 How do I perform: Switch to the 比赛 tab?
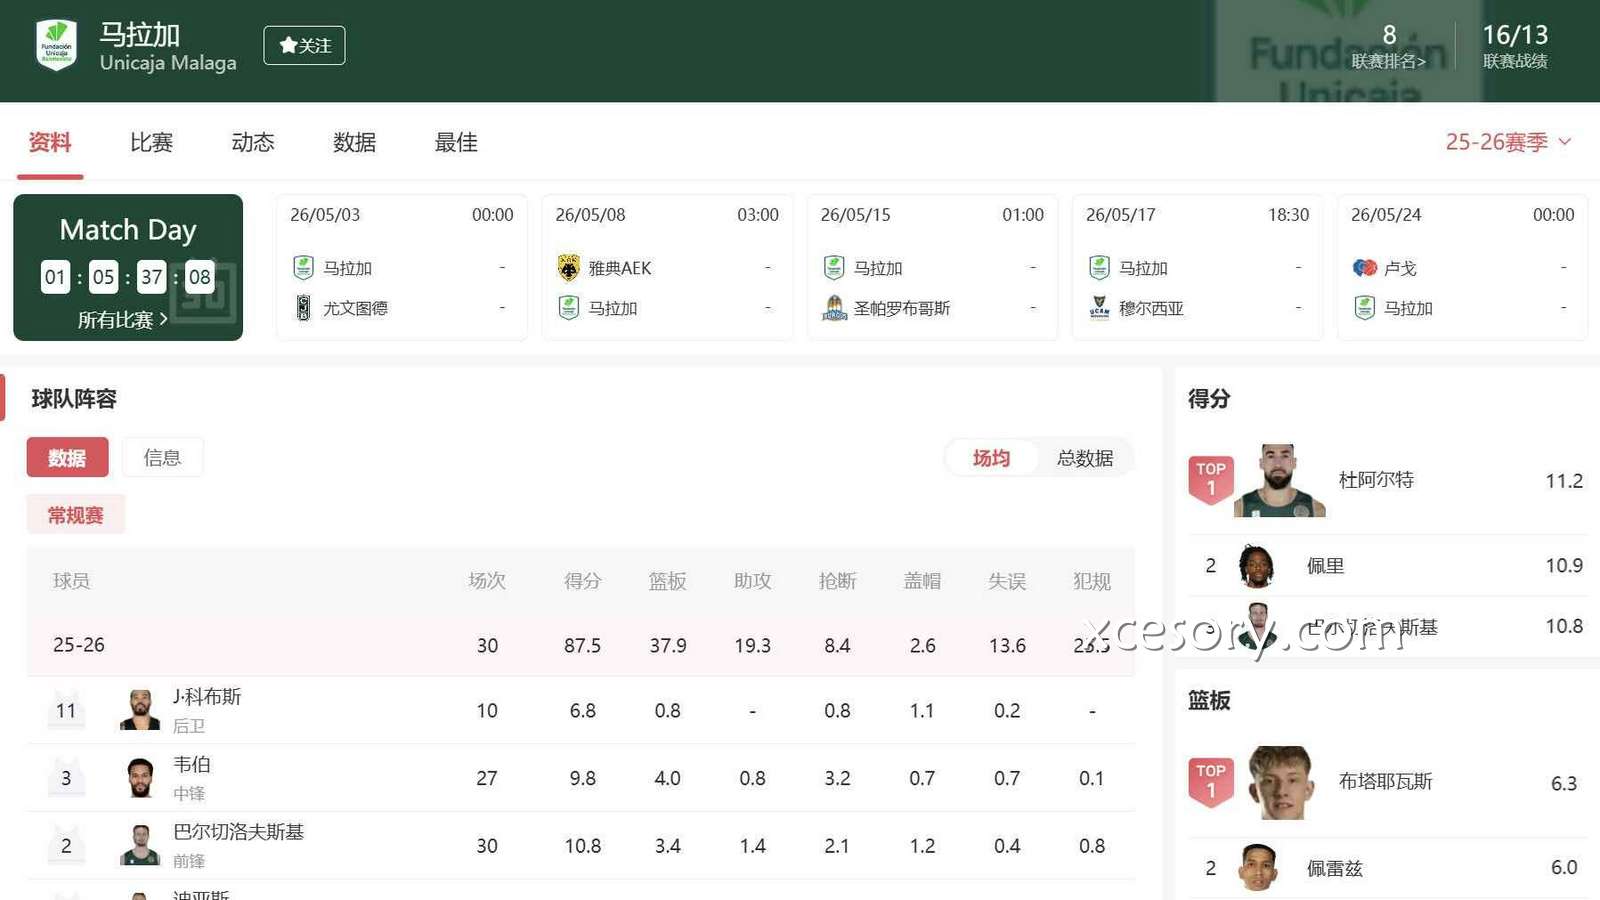151,142
